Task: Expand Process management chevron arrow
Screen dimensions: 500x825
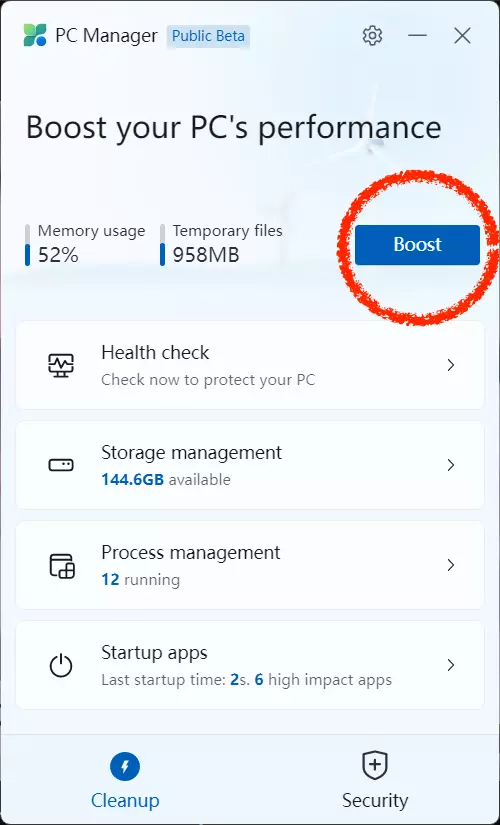Action: [451, 565]
